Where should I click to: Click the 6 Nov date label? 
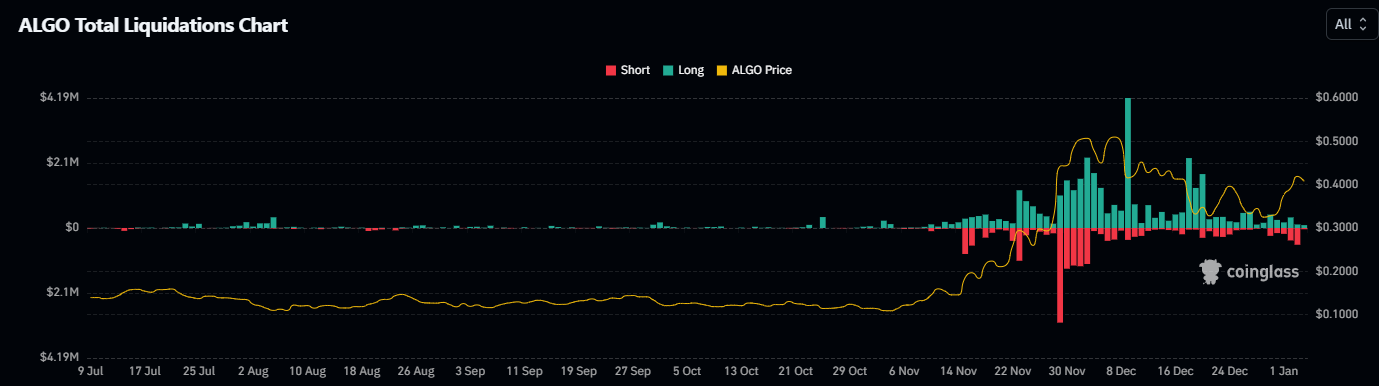click(903, 371)
